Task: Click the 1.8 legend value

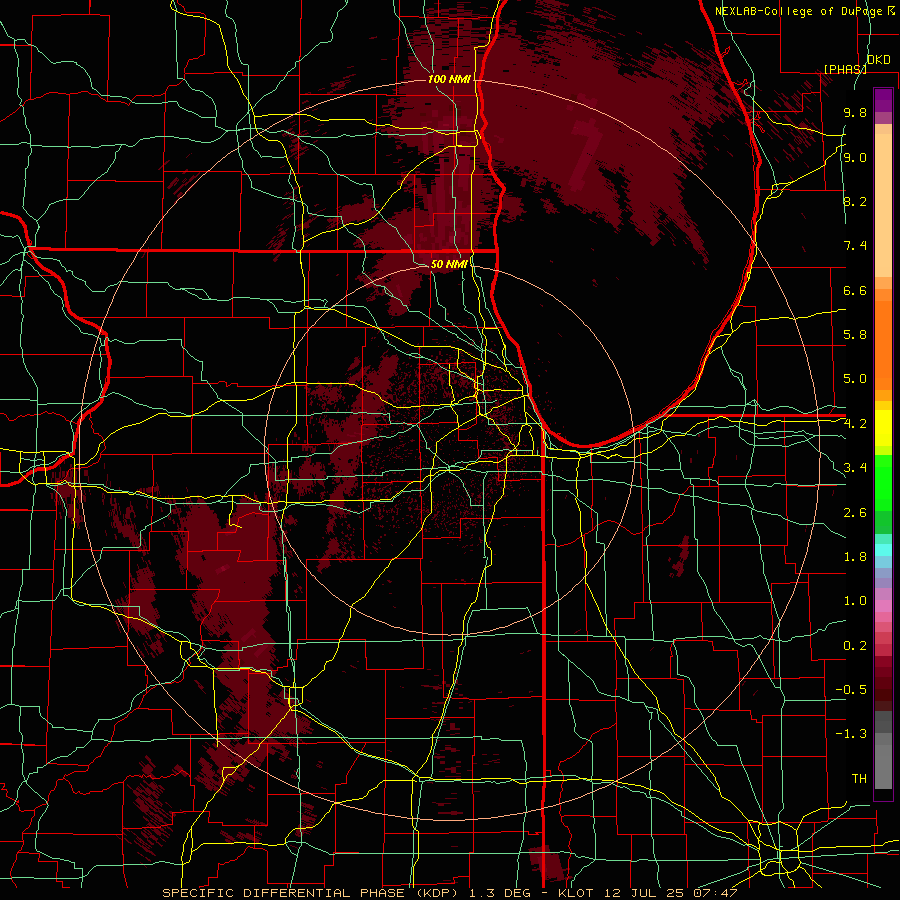Action: tap(855, 557)
